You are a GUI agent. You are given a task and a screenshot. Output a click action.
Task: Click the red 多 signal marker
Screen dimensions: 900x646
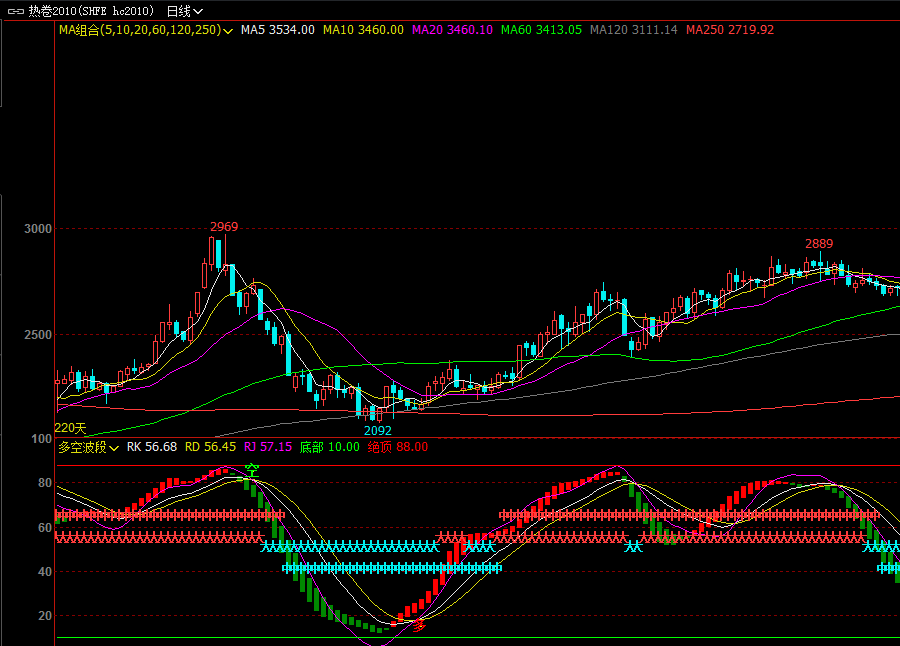tap(420, 625)
